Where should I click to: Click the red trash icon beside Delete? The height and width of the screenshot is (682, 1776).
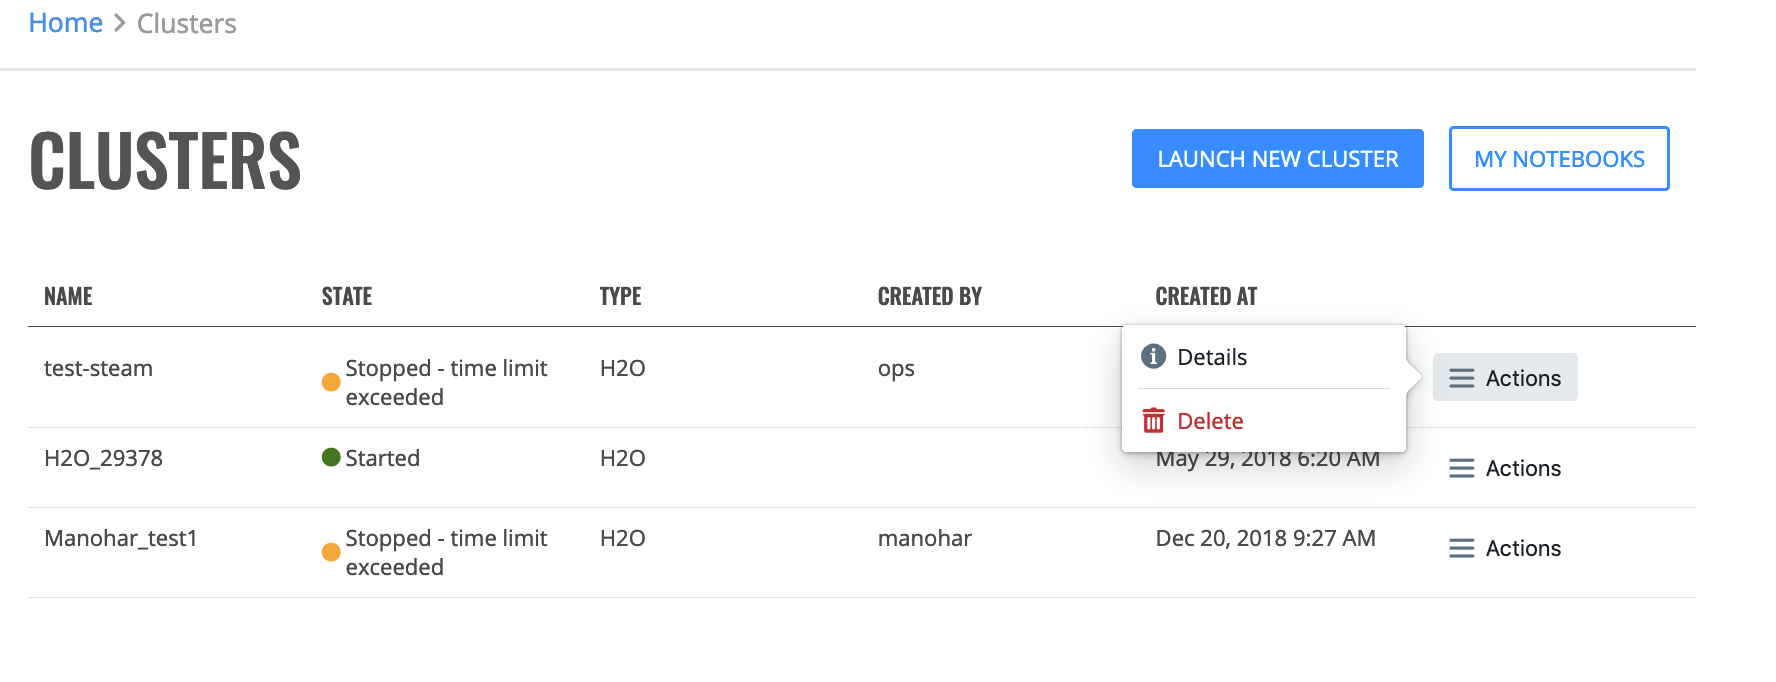[1153, 420]
